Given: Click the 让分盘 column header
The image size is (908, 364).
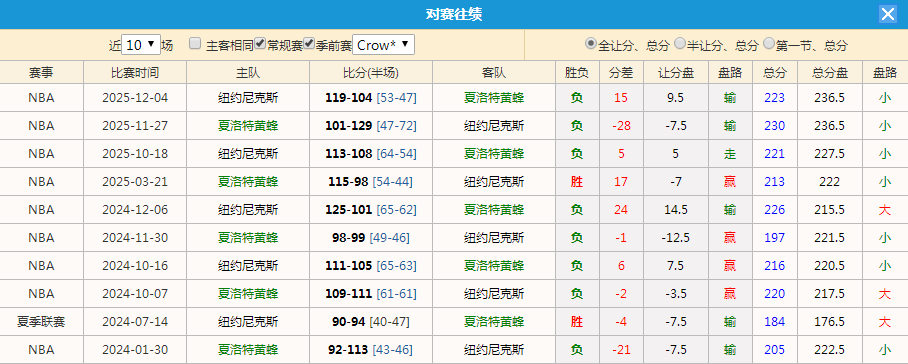Looking at the screenshot, I should 676,72.
